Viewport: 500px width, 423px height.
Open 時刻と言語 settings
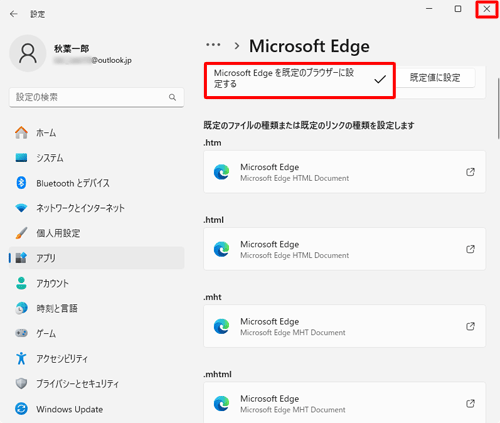pos(97,308)
